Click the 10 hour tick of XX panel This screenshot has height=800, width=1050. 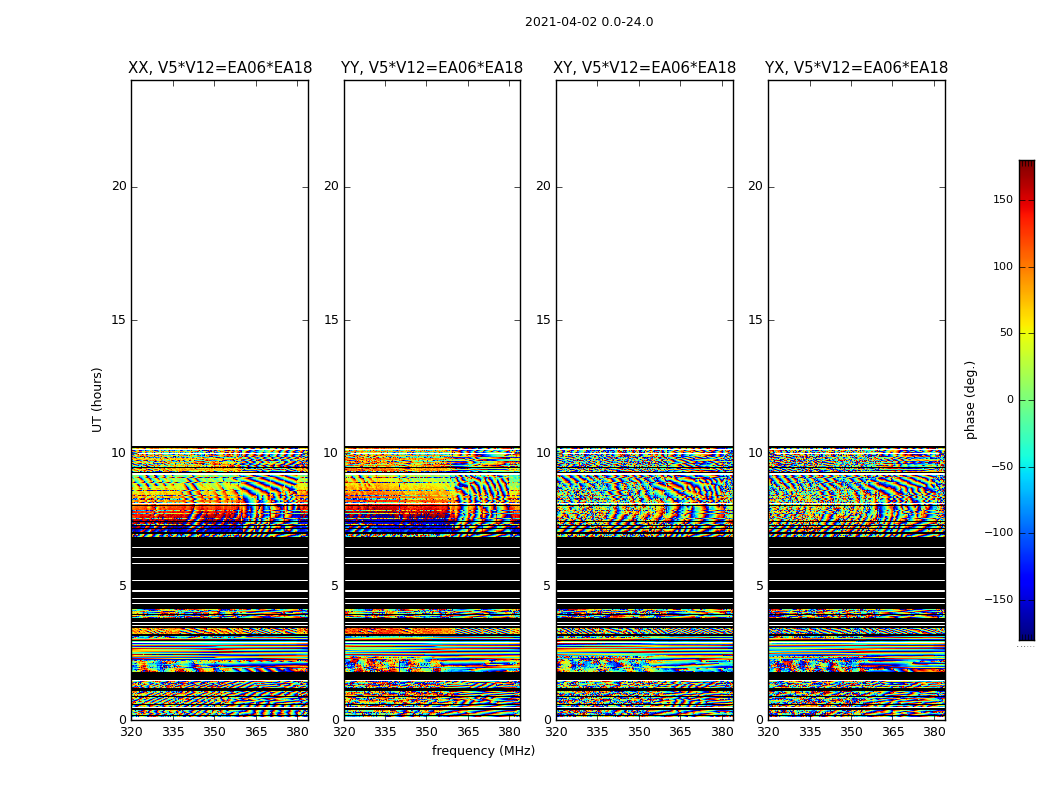(x=119, y=453)
